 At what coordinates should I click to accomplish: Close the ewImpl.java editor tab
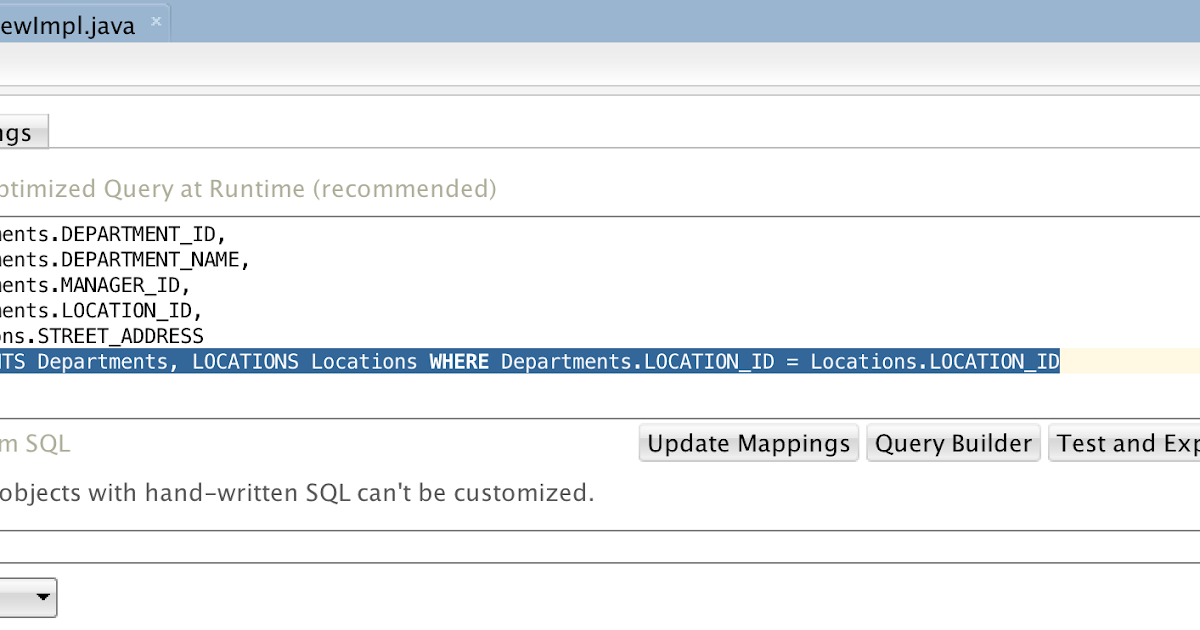155,20
